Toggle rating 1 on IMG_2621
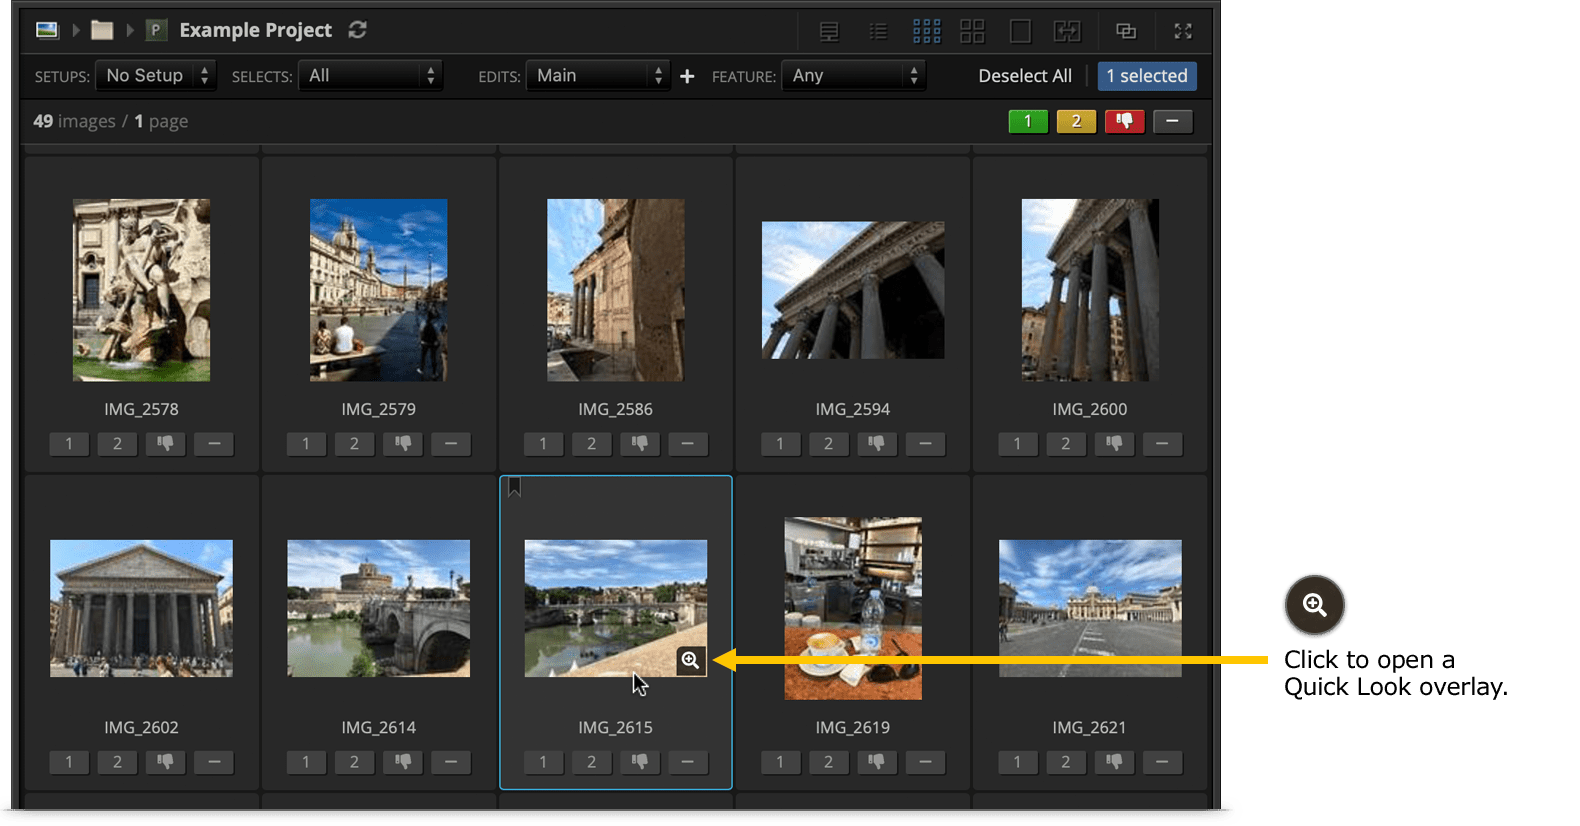 coord(1017,762)
